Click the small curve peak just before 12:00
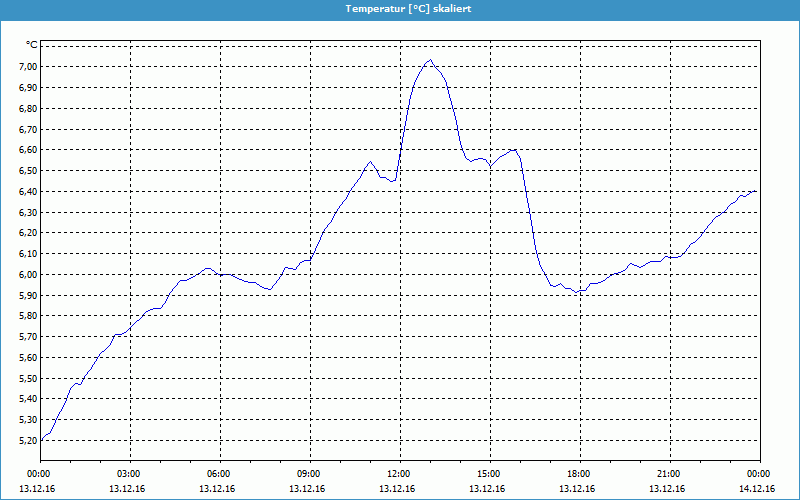 click(370, 161)
